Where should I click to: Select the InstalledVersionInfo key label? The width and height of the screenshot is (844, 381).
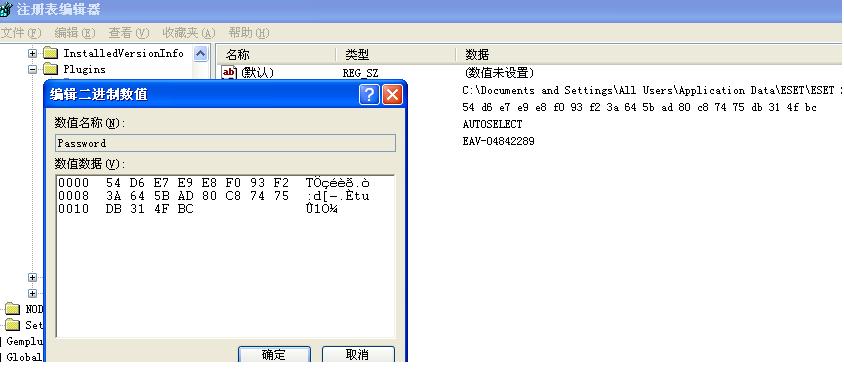(x=123, y=53)
